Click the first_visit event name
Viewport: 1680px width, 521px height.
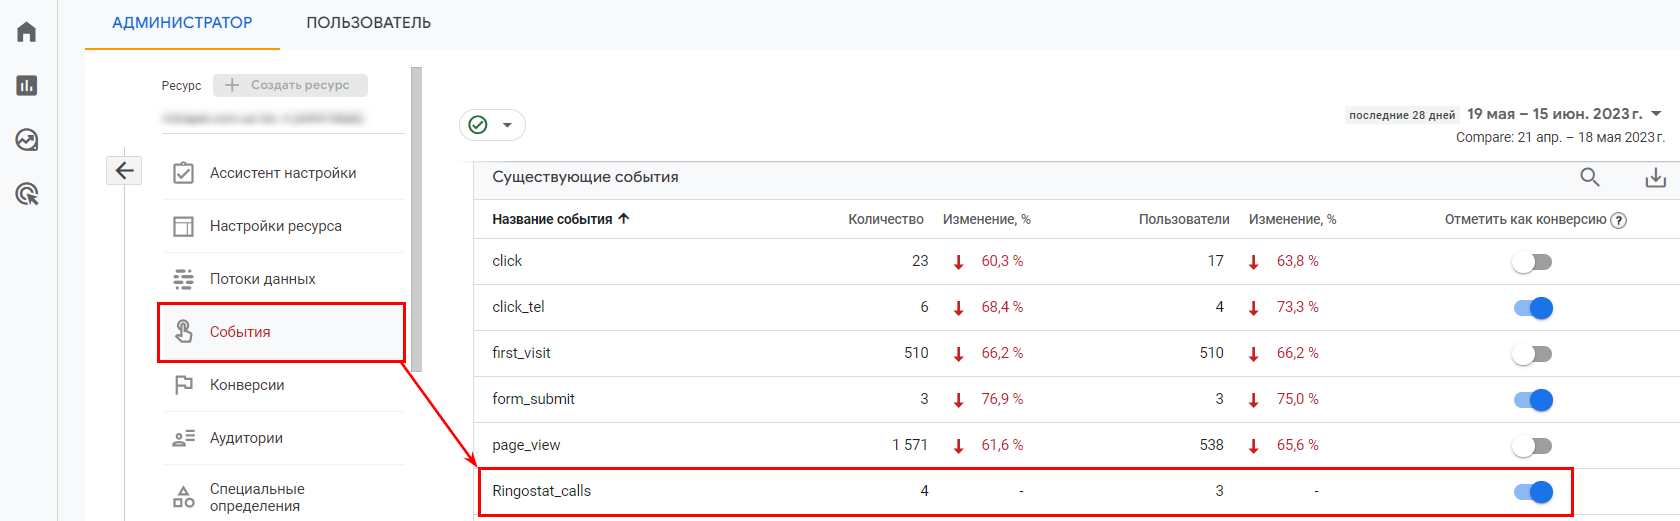coord(521,353)
